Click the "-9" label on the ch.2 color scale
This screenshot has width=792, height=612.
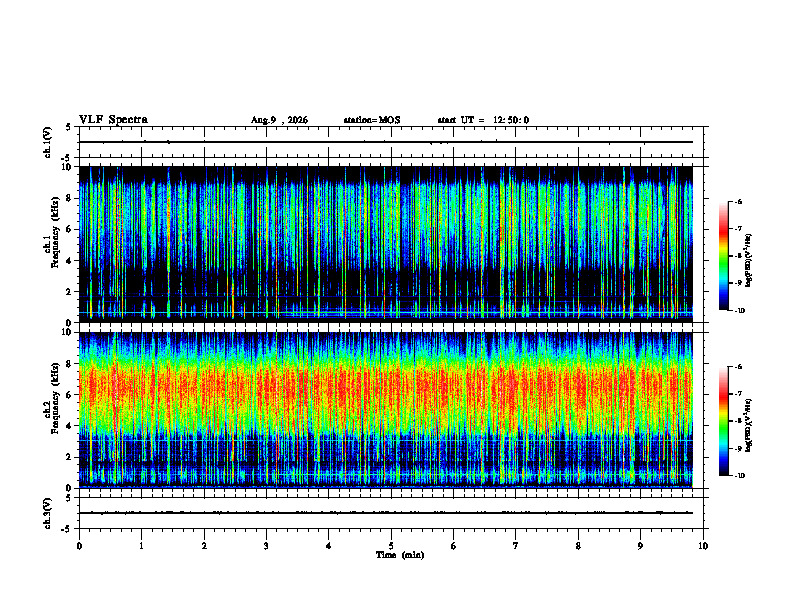(x=738, y=448)
